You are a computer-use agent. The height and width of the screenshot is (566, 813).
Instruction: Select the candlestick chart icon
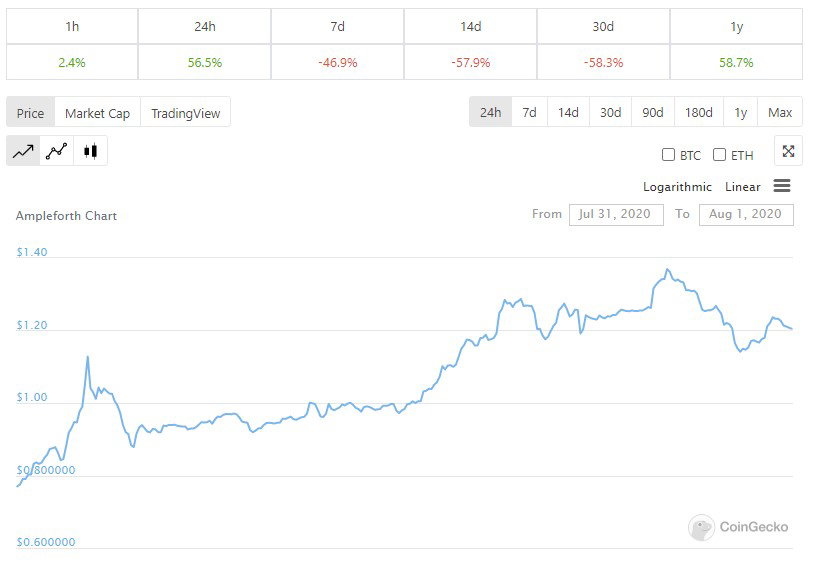[90, 151]
